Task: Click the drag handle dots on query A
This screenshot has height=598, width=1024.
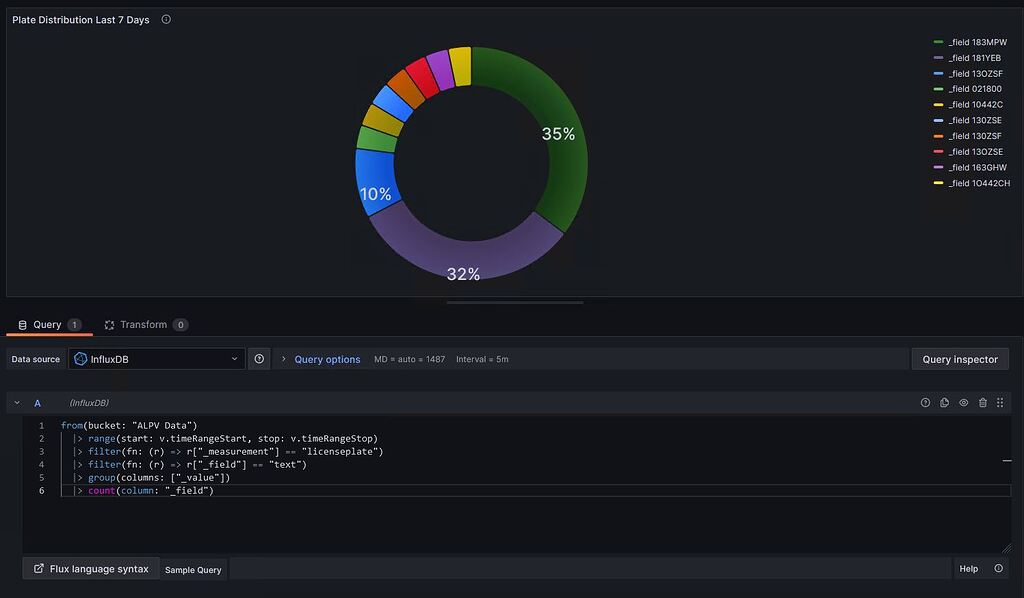Action: click(x=1000, y=402)
